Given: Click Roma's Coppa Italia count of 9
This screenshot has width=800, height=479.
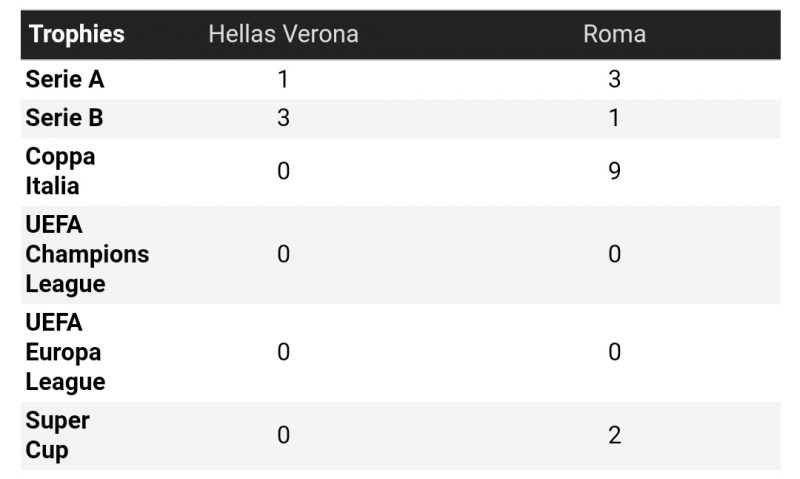Looking at the screenshot, I should coord(614,171).
